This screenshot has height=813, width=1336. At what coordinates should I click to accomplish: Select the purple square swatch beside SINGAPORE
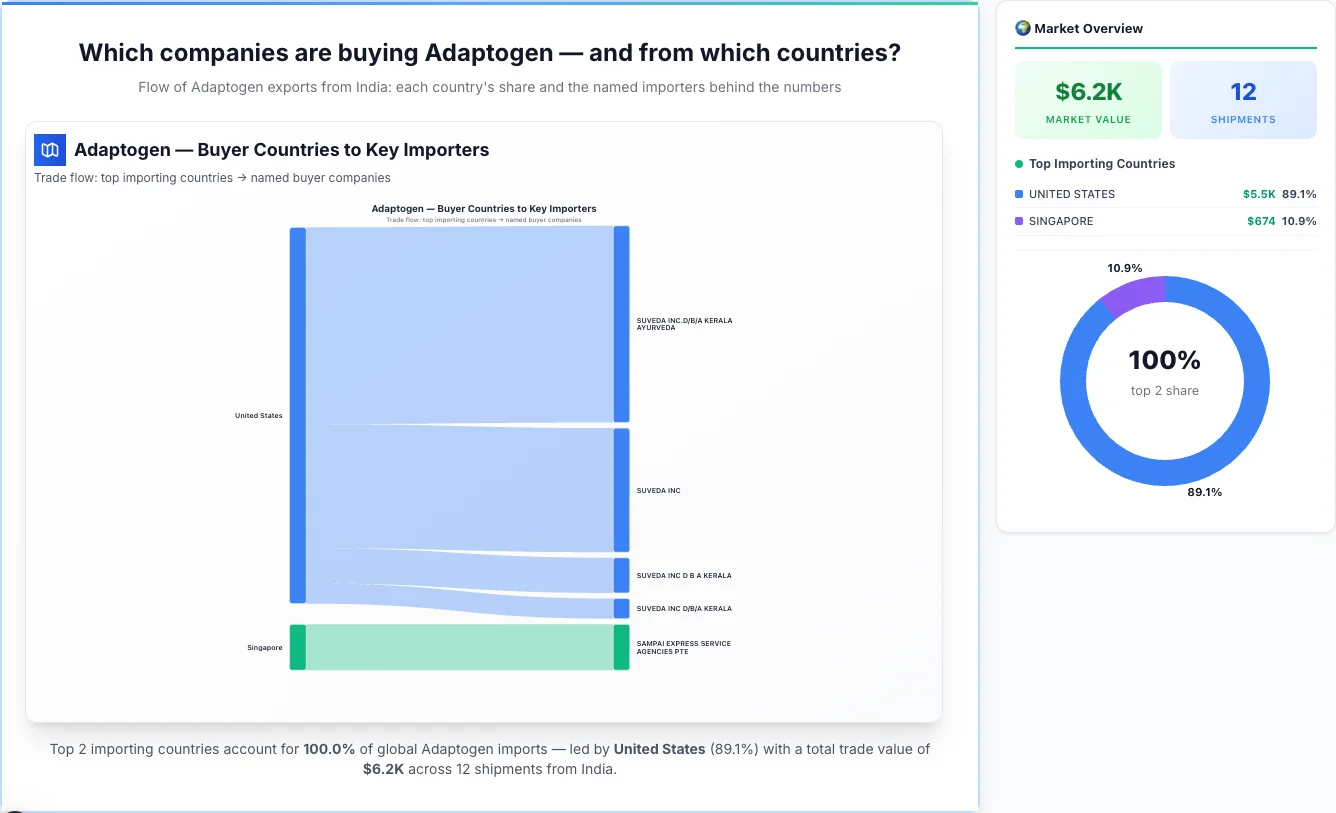[1020, 221]
